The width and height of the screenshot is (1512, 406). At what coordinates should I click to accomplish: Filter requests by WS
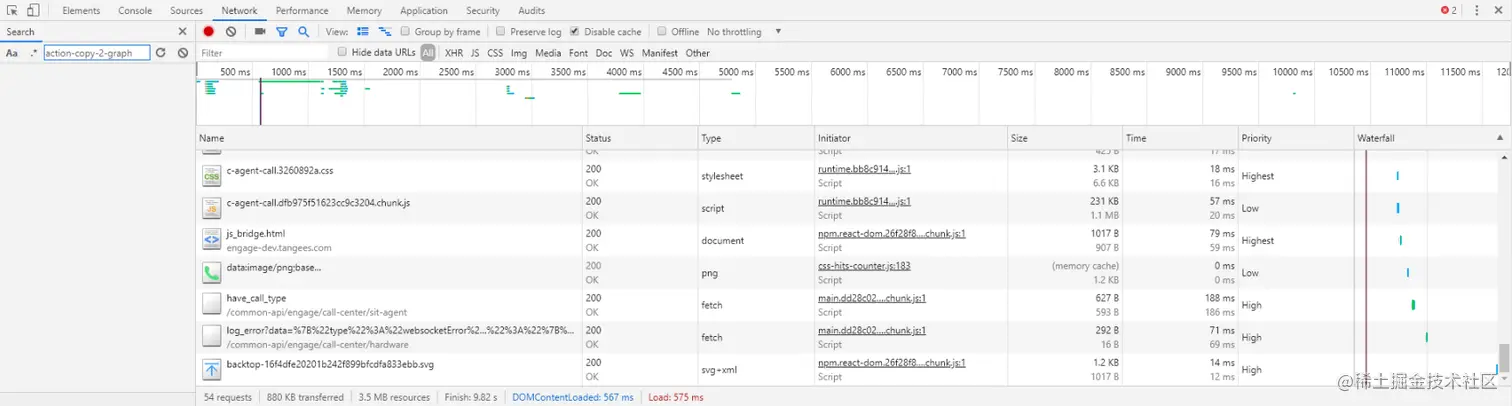tap(627, 53)
